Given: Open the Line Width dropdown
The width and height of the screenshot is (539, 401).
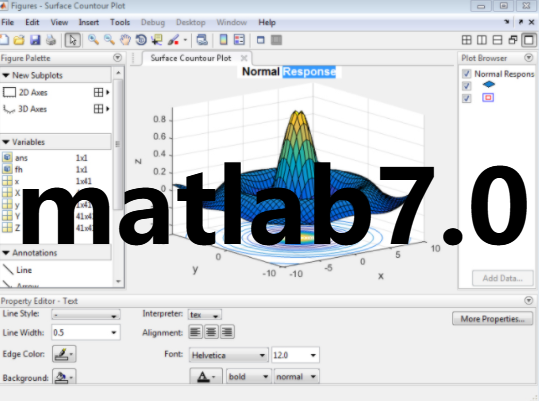Looking at the screenshot, I should (x=113, y=333).
